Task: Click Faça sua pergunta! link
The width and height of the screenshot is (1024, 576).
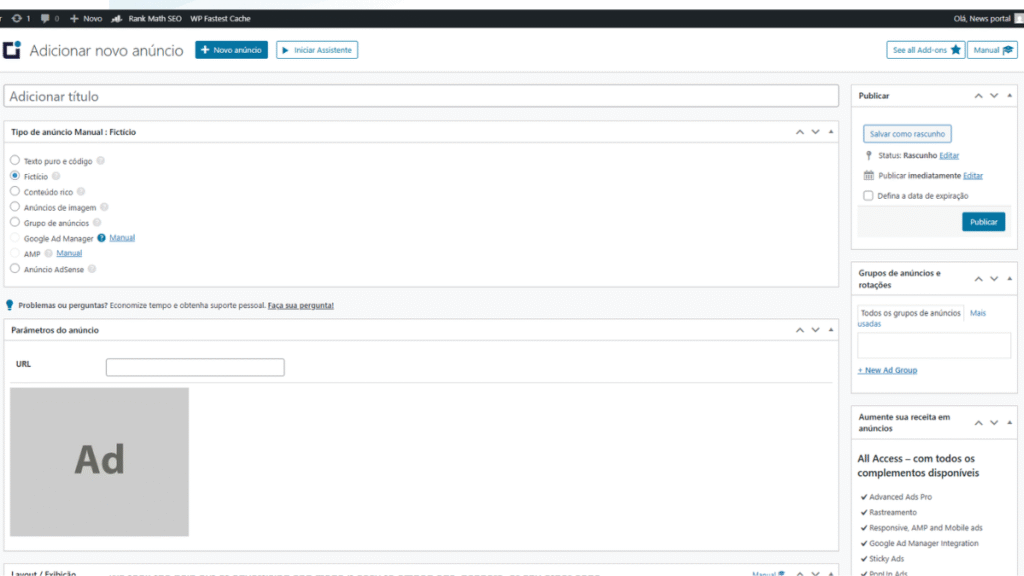Action: pos(300,305)
